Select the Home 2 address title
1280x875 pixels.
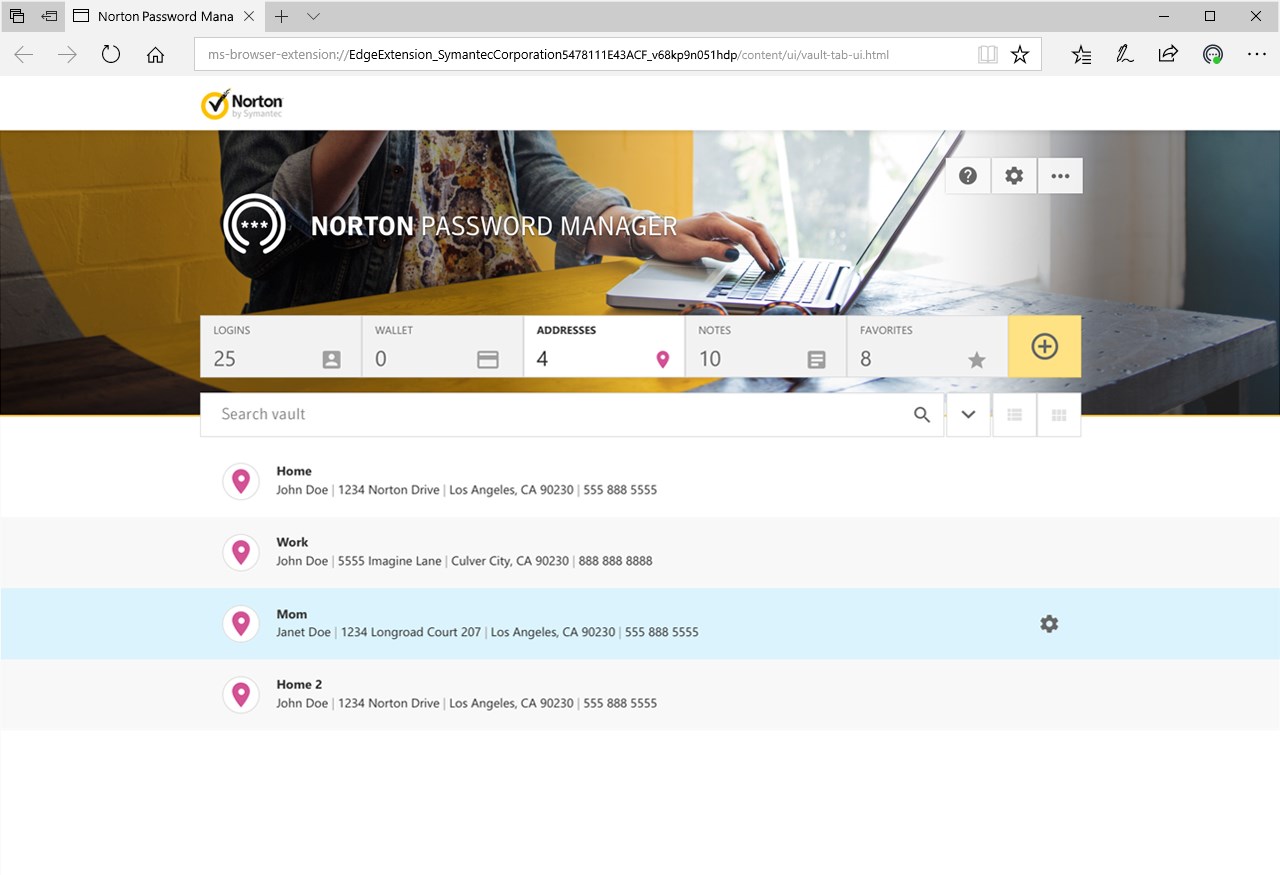pyautogui.click(x=299, y=685)
